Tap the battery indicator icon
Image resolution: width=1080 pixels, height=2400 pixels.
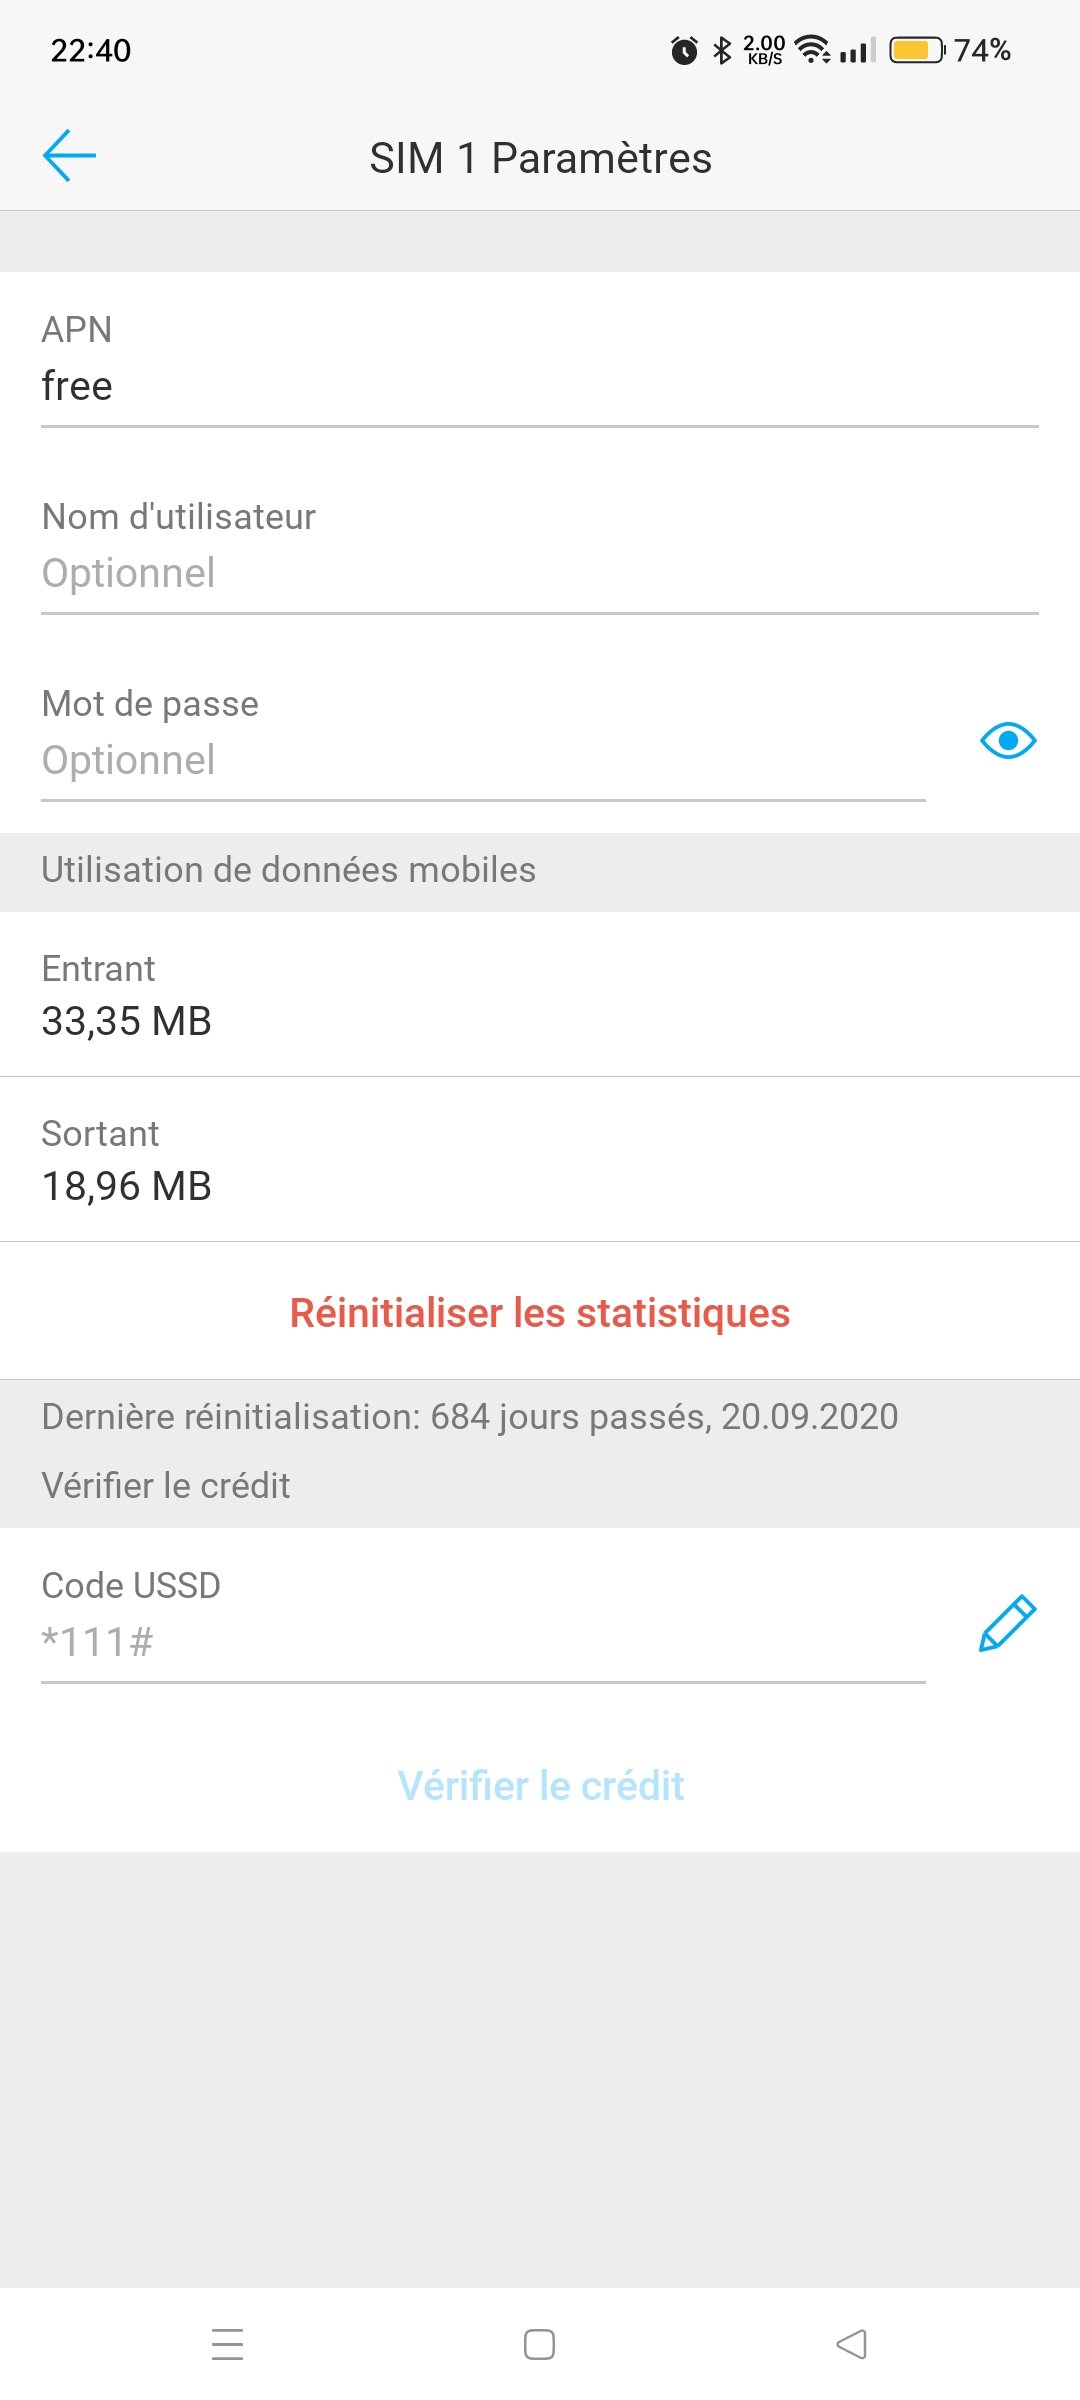[916, 50]
